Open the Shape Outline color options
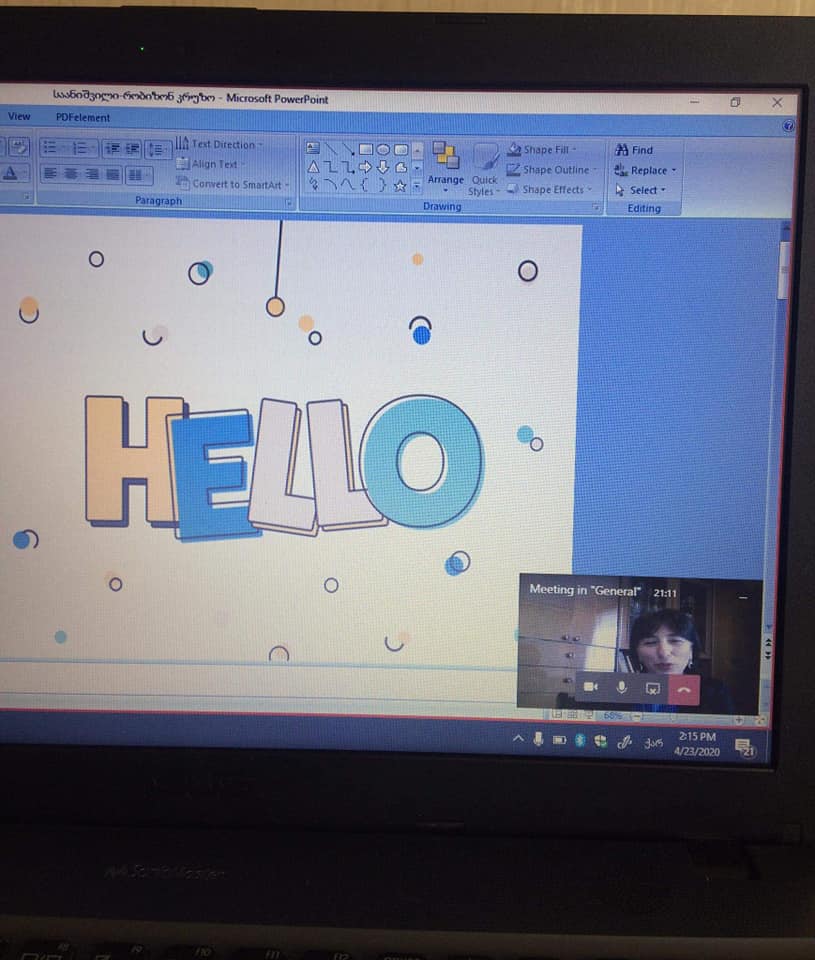815x960 pixels. click(552, 170)
